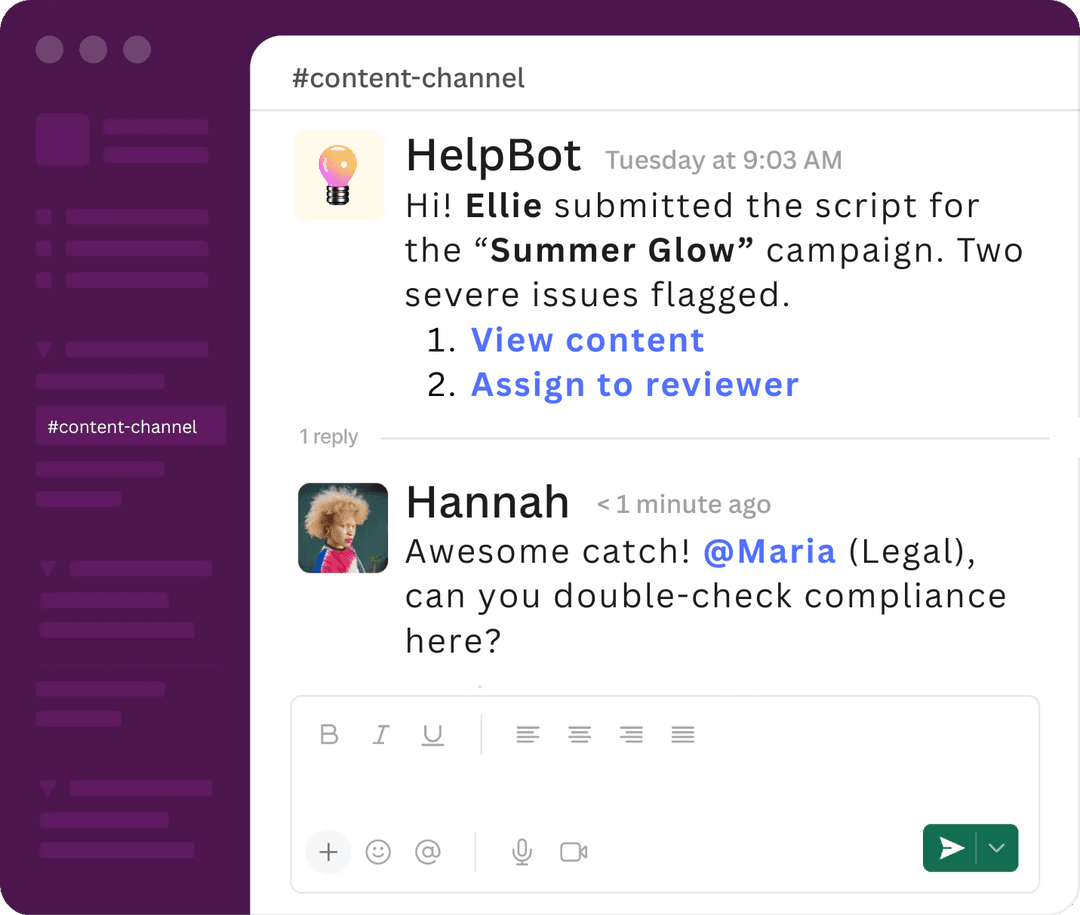Viewport: 1080px width, 915px height.
Task: Insert a mention with the @ icon
Action: [428, 852]
